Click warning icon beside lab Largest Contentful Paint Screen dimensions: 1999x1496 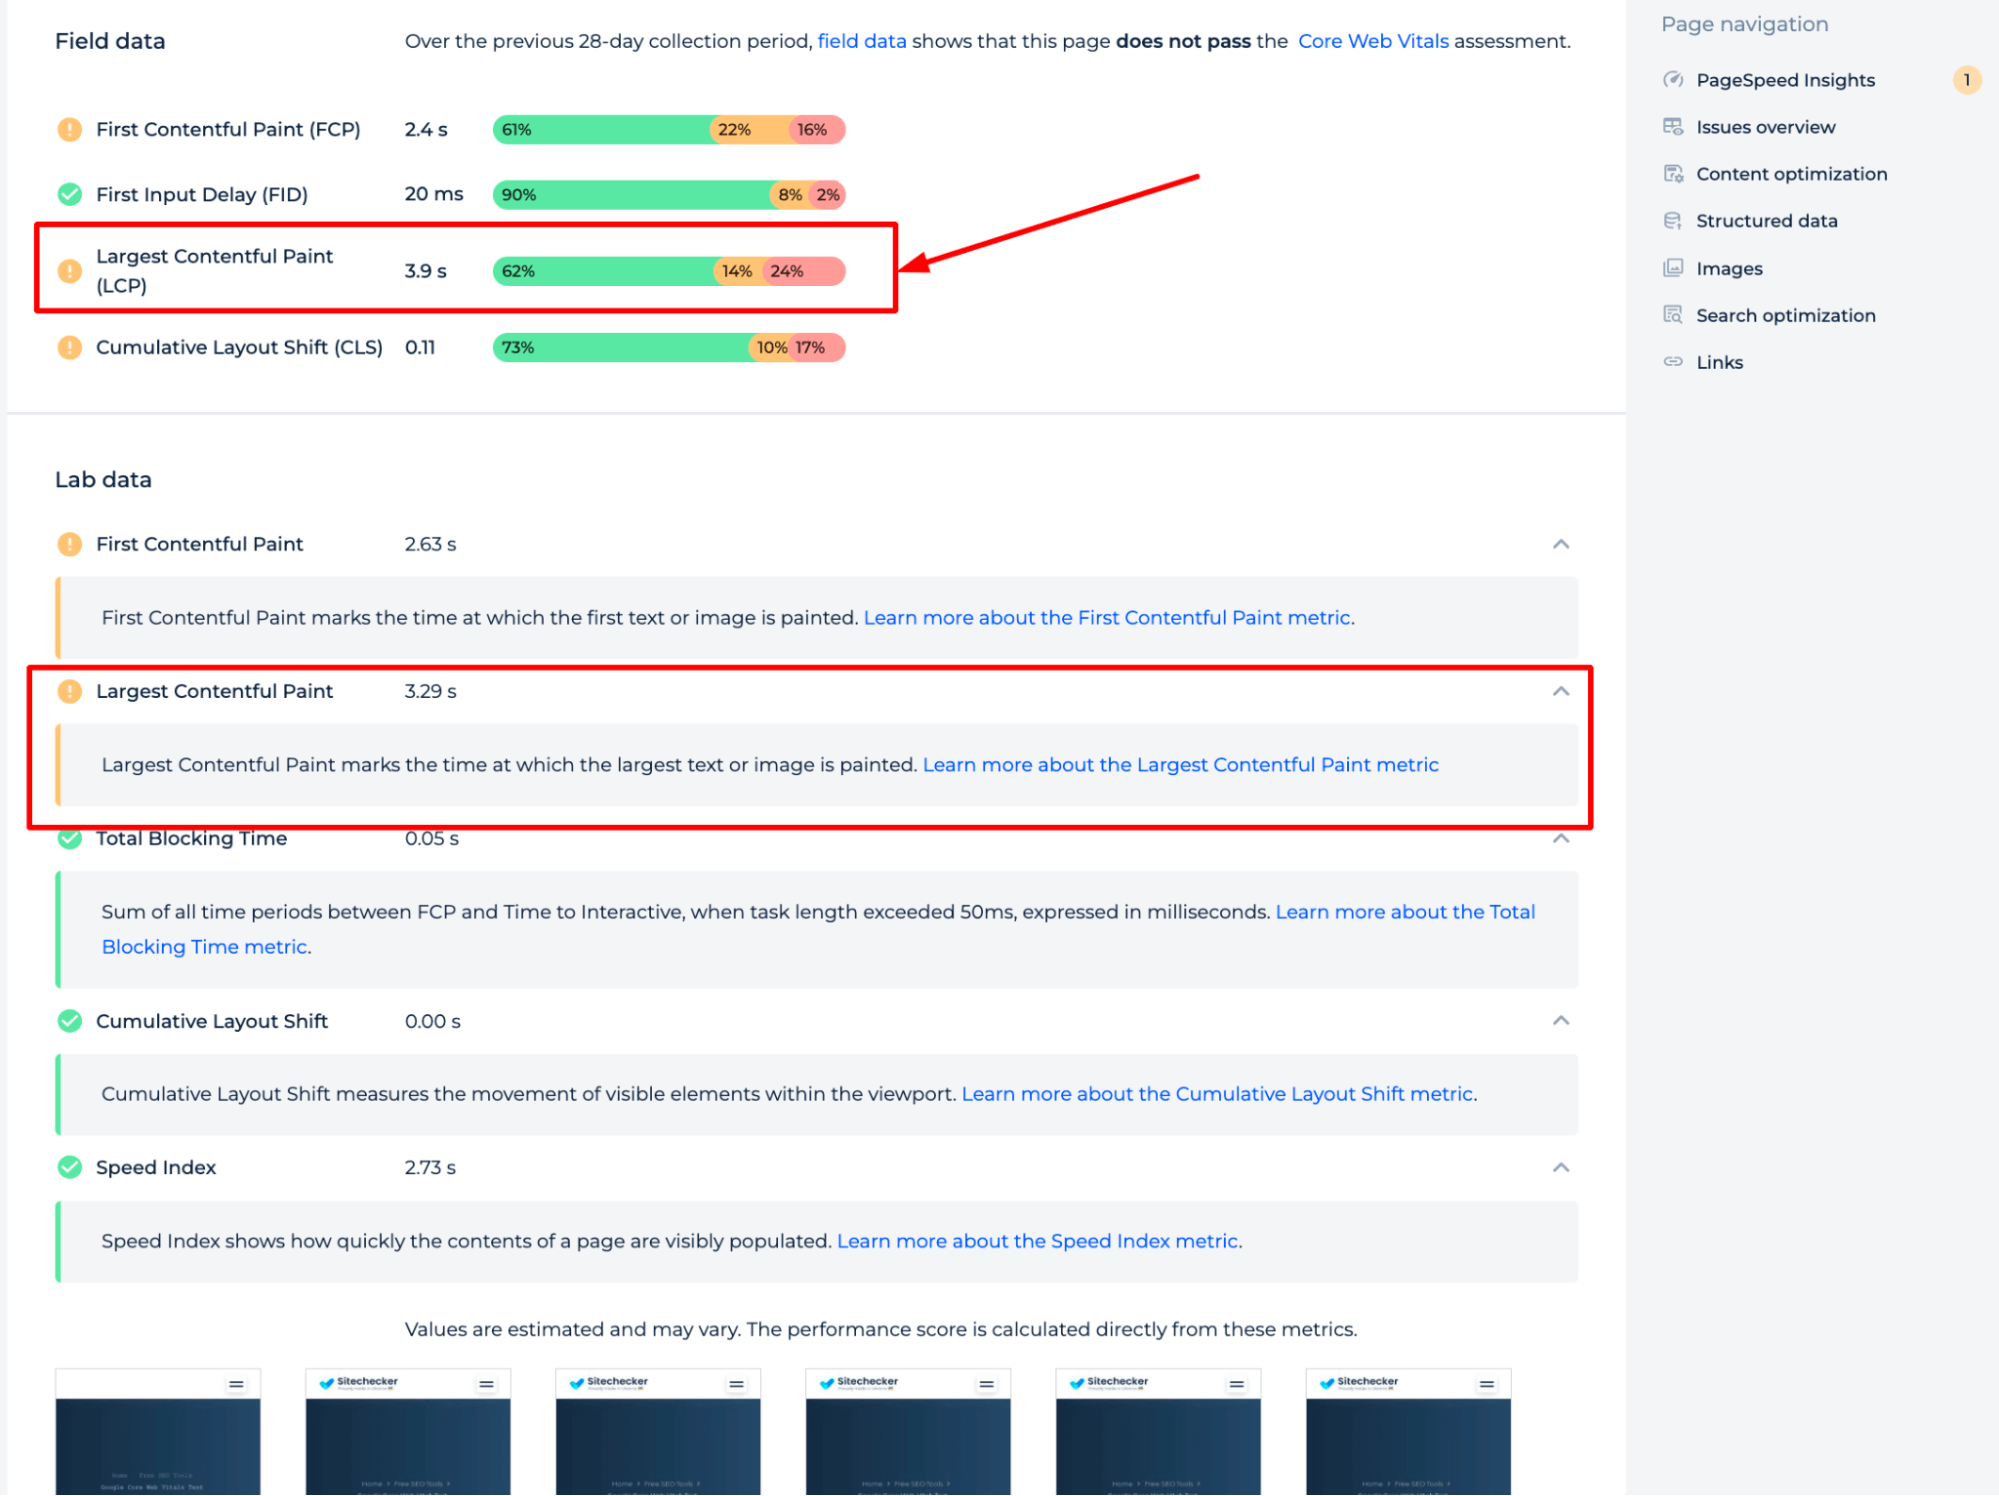click(x=69, y=691)
